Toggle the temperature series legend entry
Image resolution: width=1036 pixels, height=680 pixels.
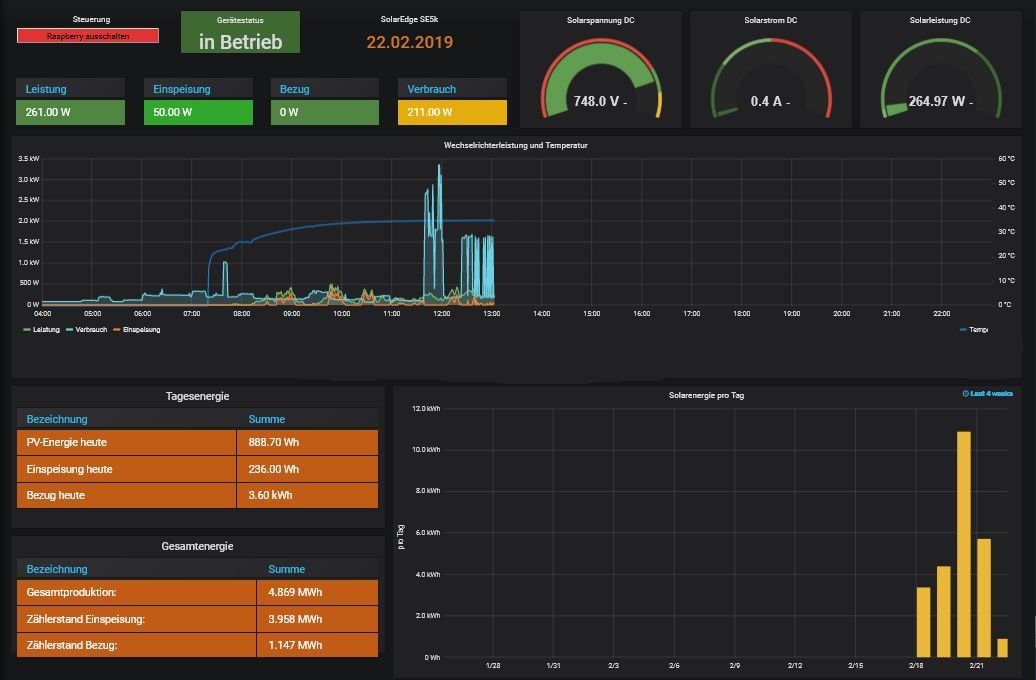[x=974, y=329]
